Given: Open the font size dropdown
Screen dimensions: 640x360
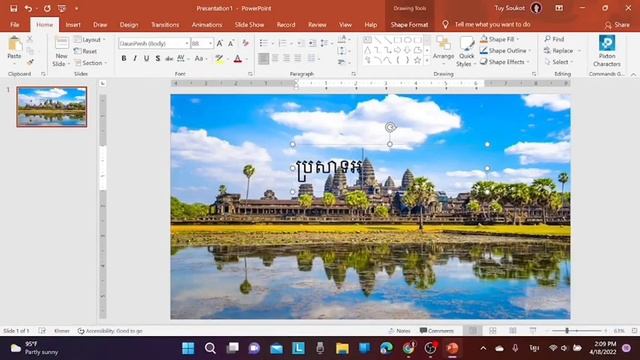Looking at the screenshot, I should pos(210,43).
